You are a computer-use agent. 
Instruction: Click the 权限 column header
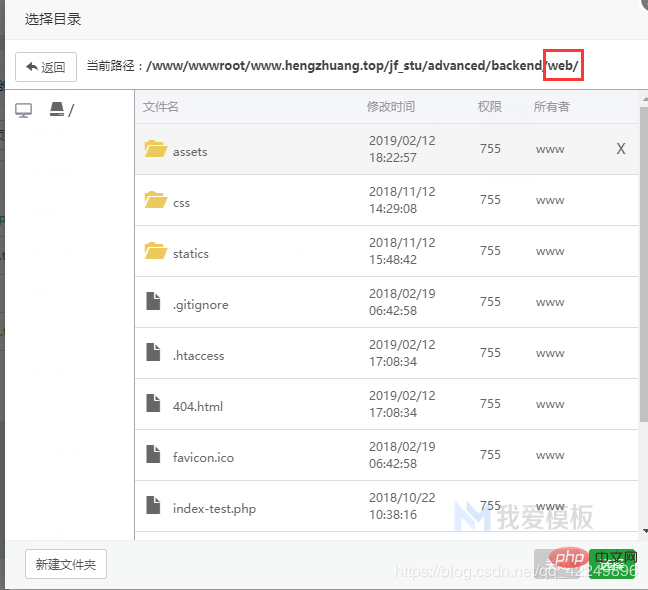[x=490, y=107]
